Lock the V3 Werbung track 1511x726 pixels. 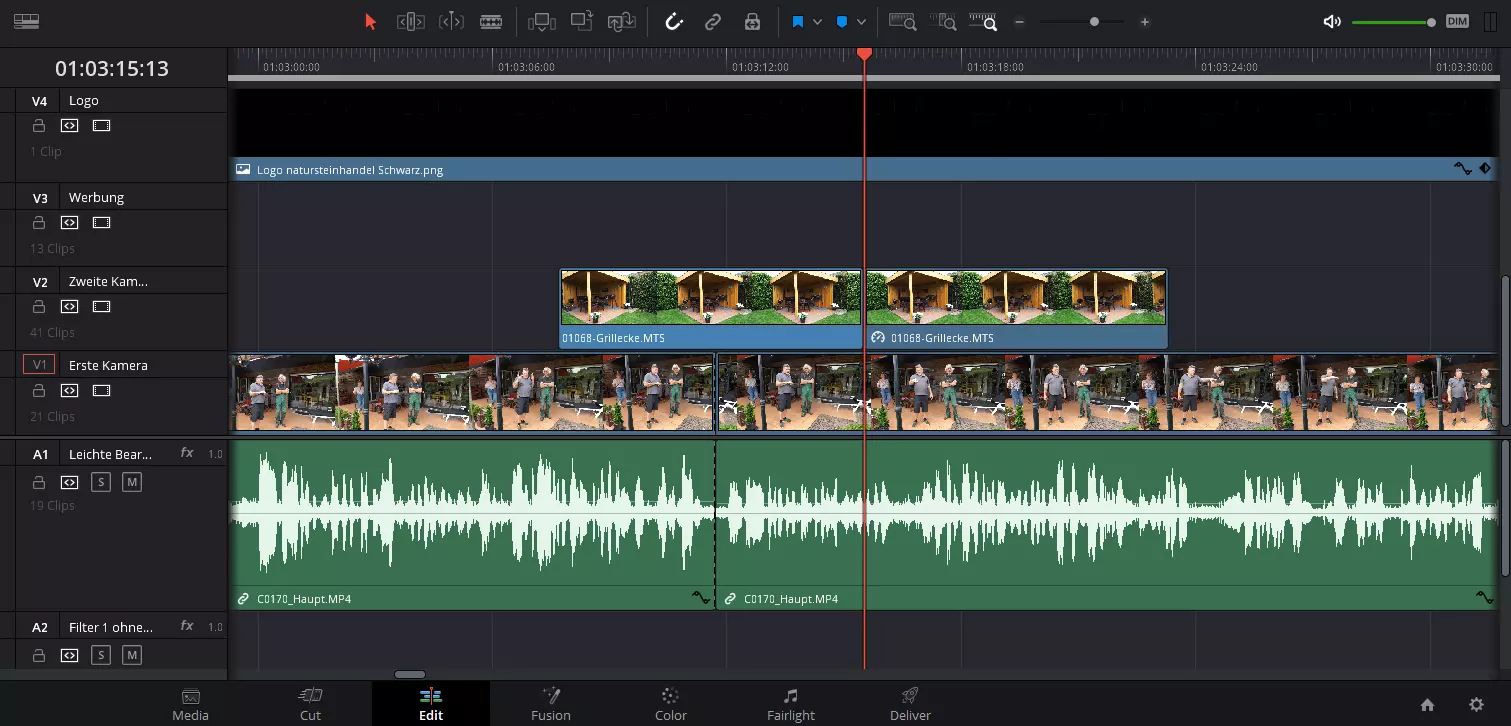(38, 223)
